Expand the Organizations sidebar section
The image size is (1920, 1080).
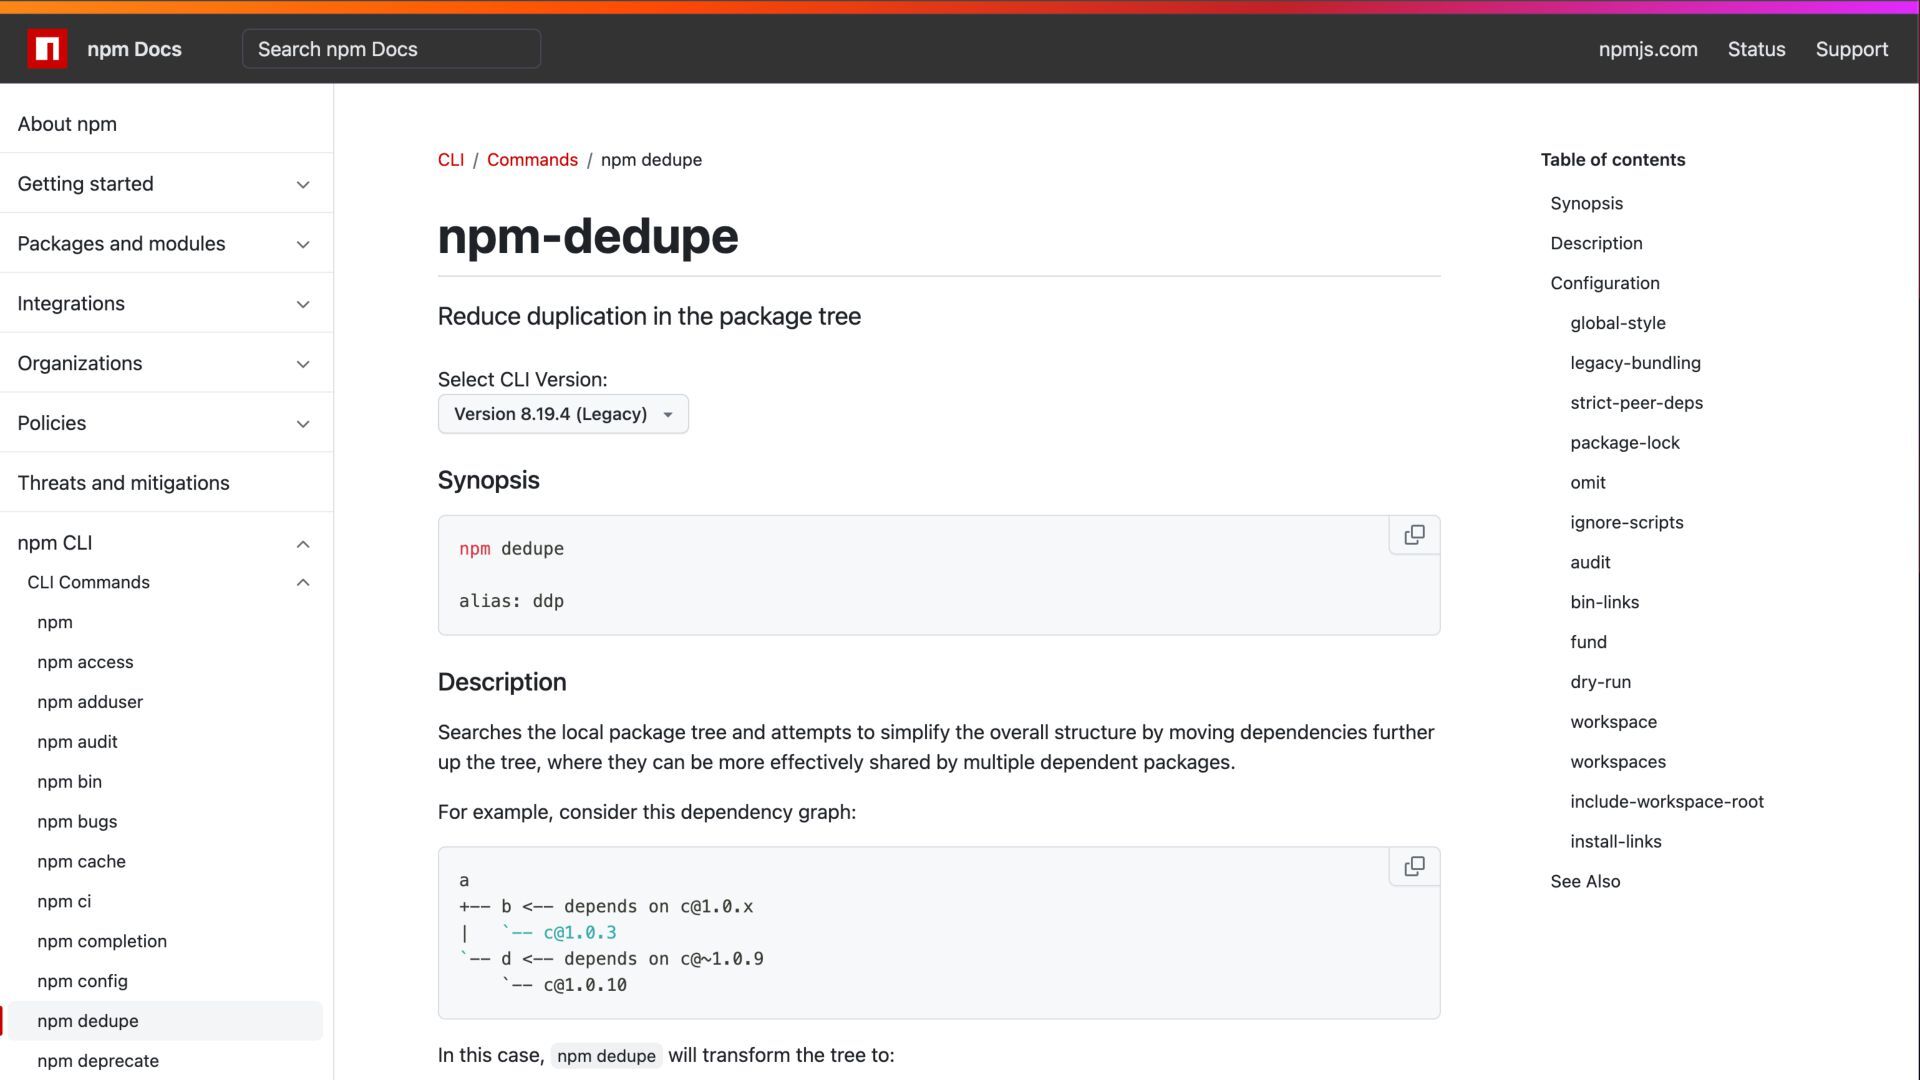point(303,364)
